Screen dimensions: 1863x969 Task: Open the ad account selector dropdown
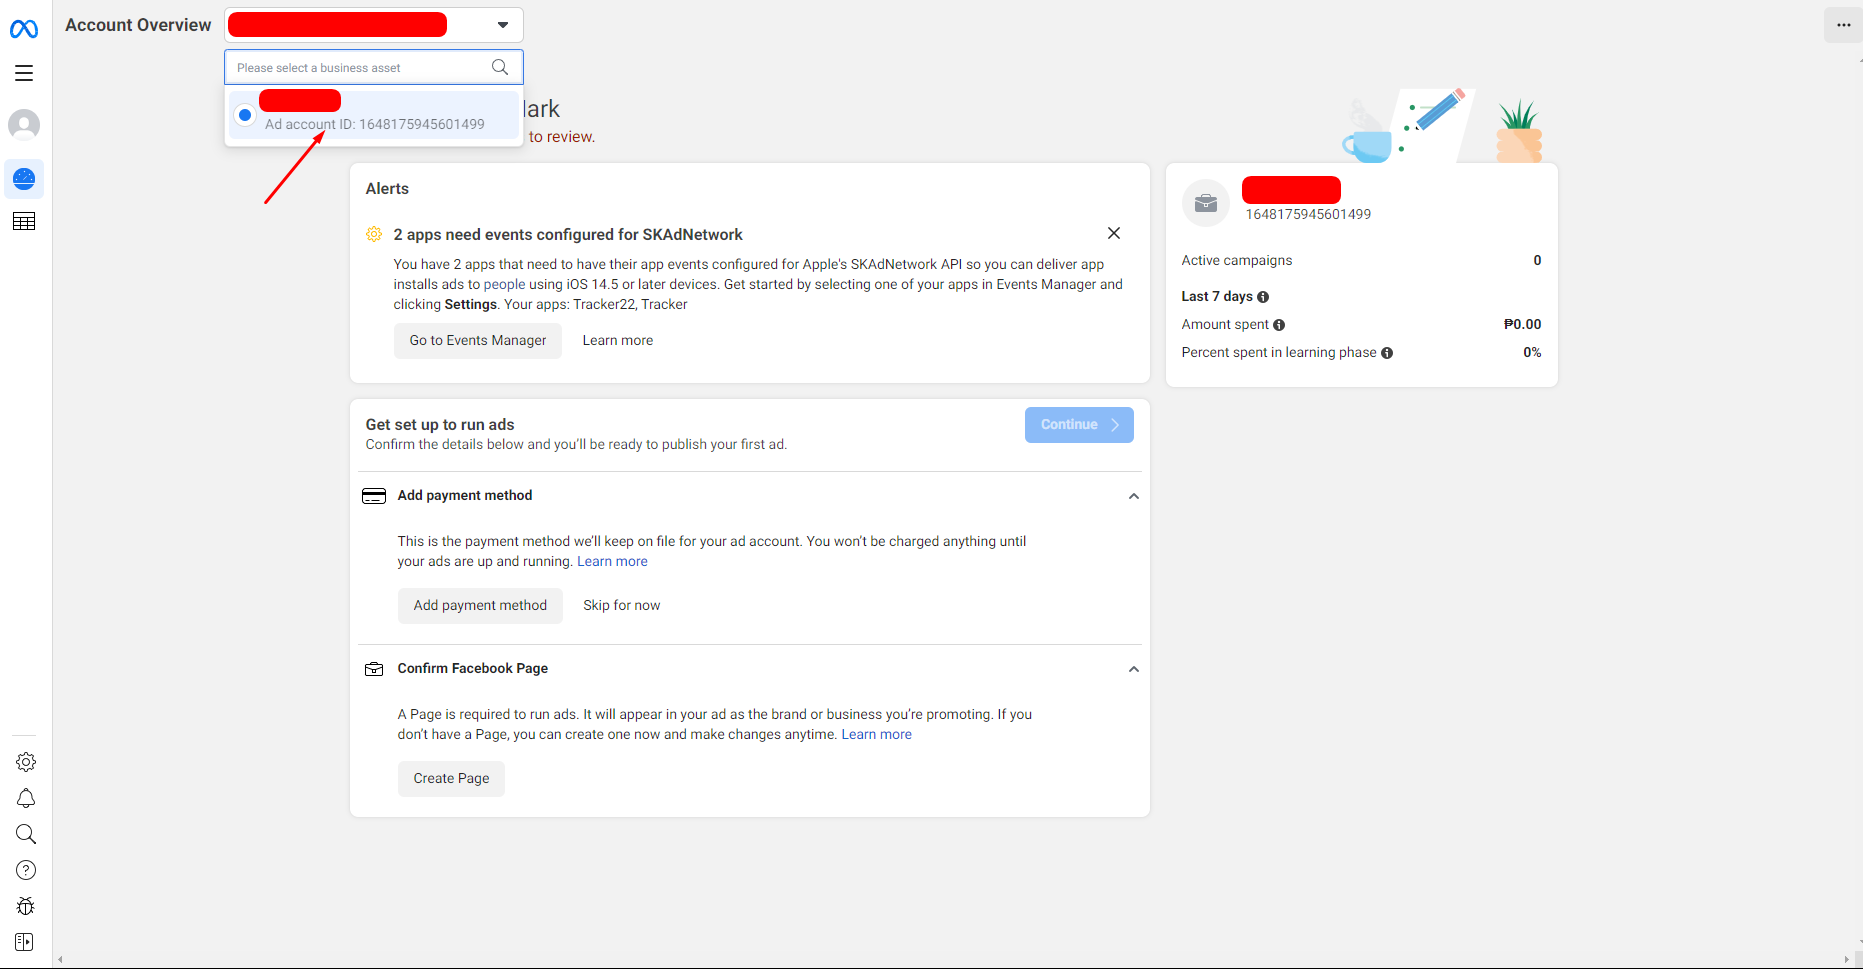coord(374,25)
